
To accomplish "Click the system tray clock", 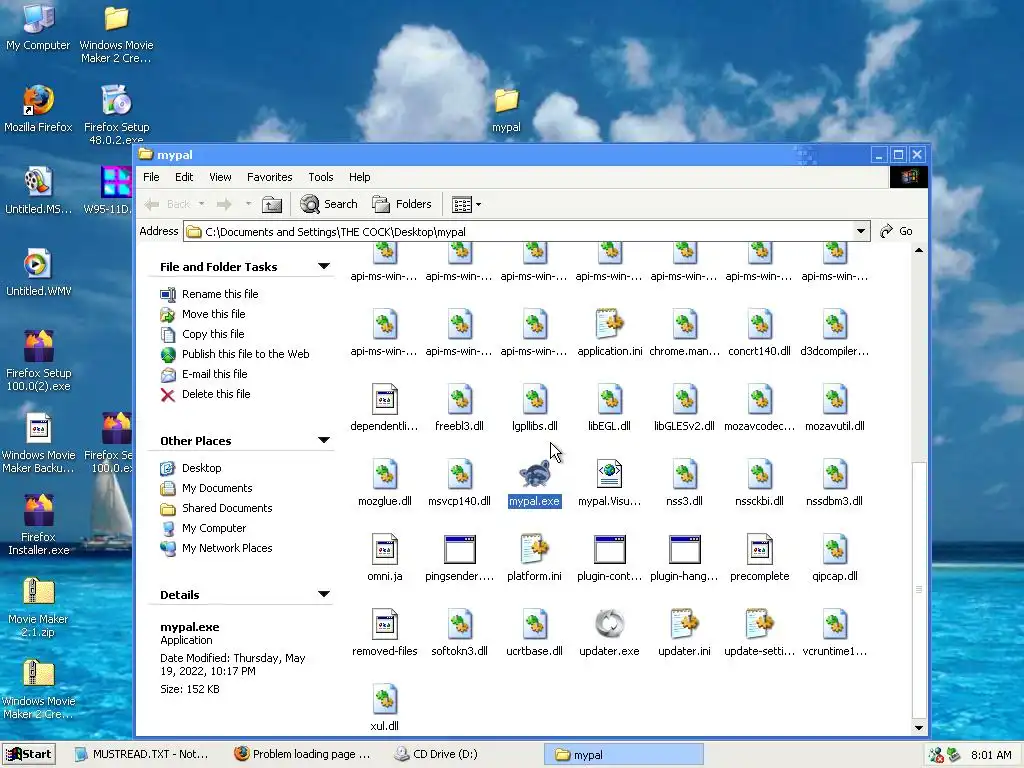I will 991,755.
